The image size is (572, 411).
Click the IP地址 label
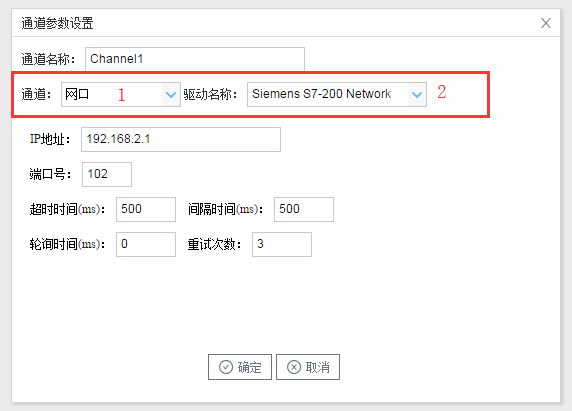pos(50,139)
